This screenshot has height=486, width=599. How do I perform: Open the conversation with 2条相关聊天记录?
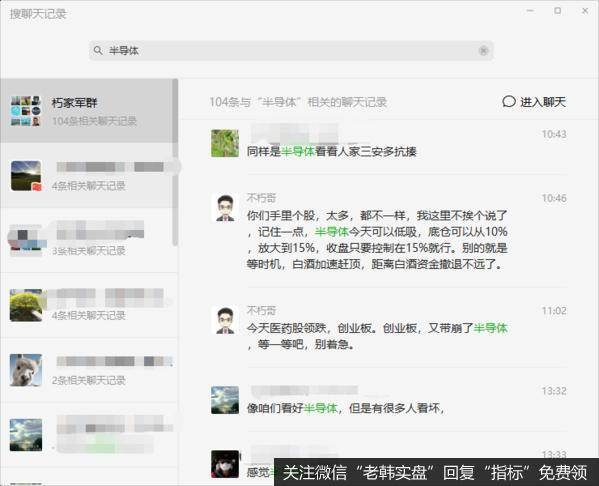pos(89,370)
